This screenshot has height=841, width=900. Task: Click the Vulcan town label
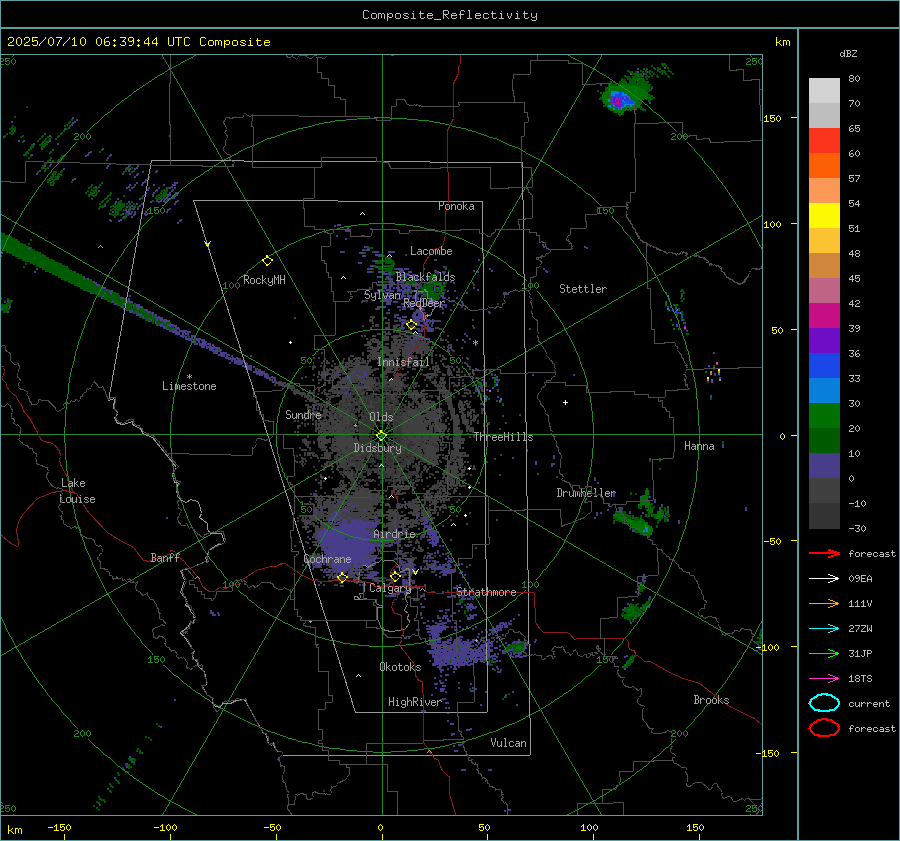pyautogui.click(x=509, y=743)
